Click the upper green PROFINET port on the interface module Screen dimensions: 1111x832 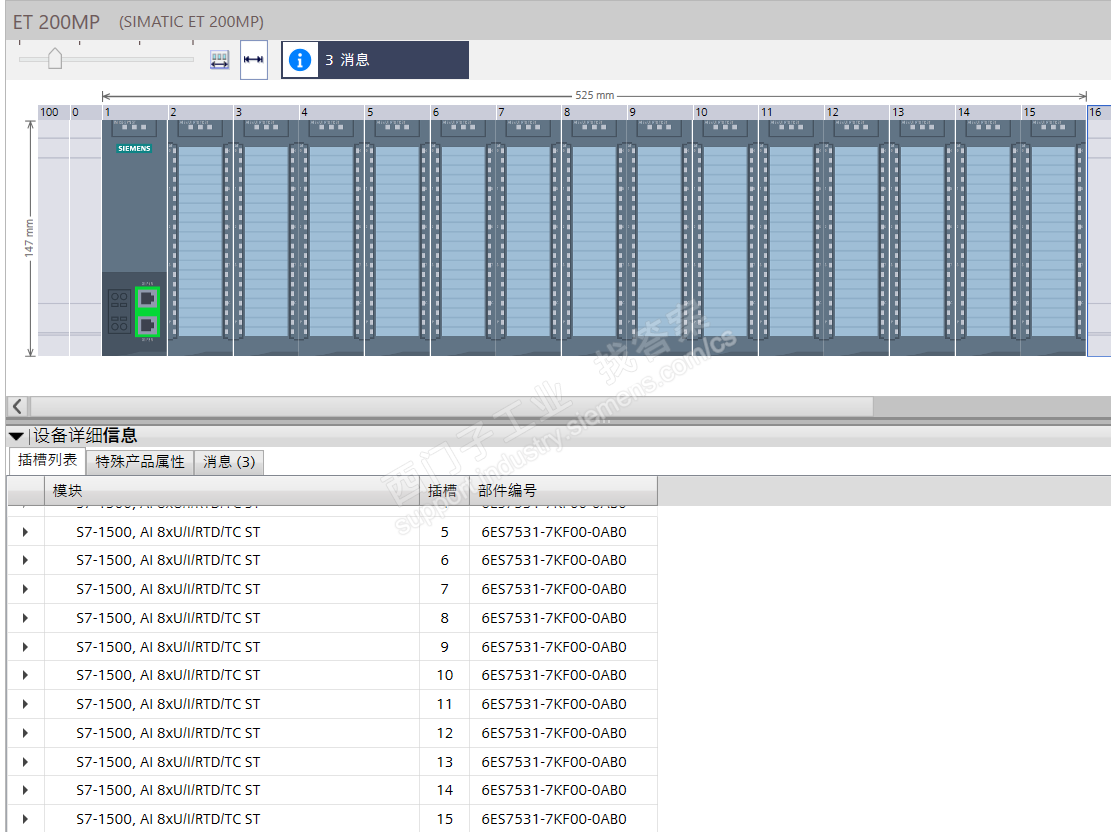147,298
